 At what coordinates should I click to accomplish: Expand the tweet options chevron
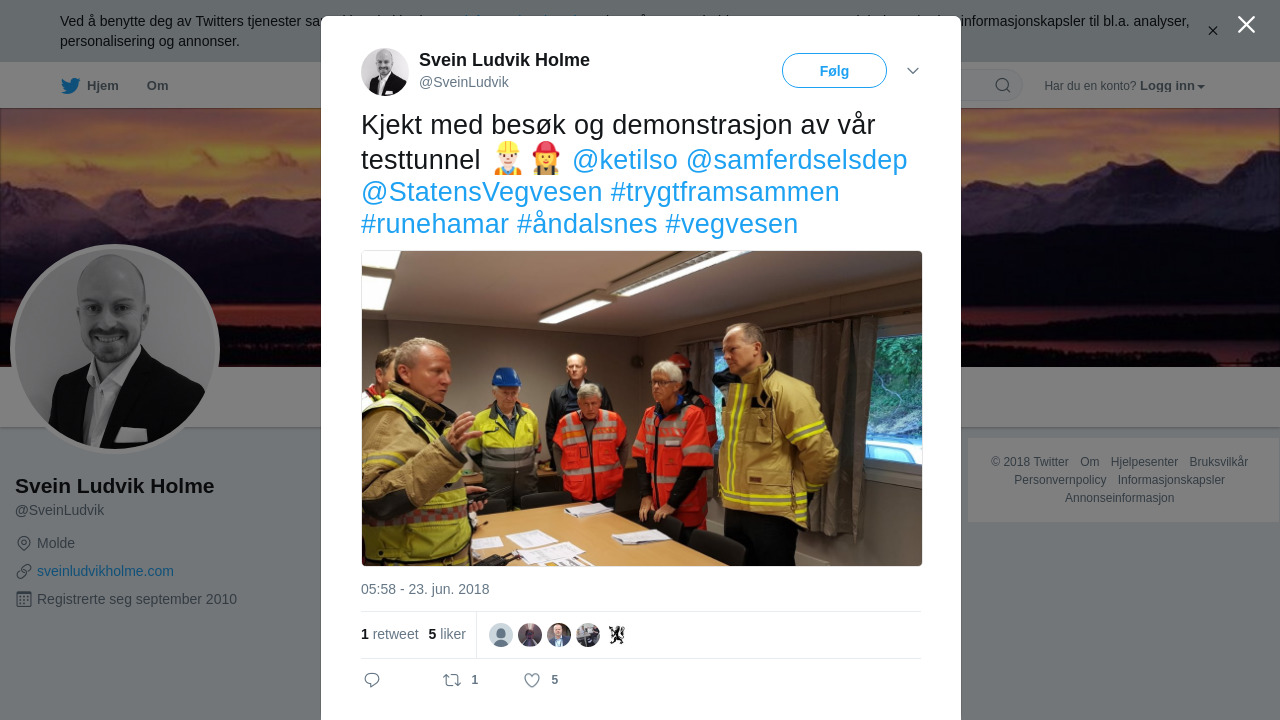(913, 70)
